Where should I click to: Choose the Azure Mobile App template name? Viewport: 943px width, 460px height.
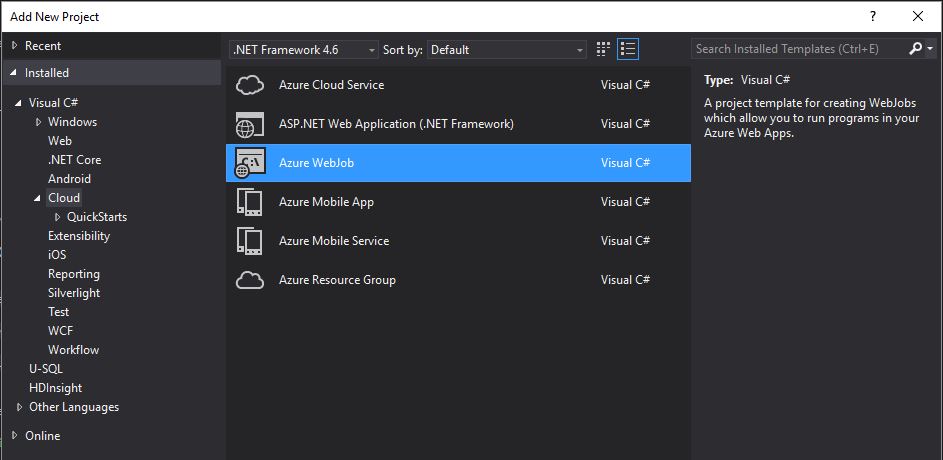coord(327,202)
